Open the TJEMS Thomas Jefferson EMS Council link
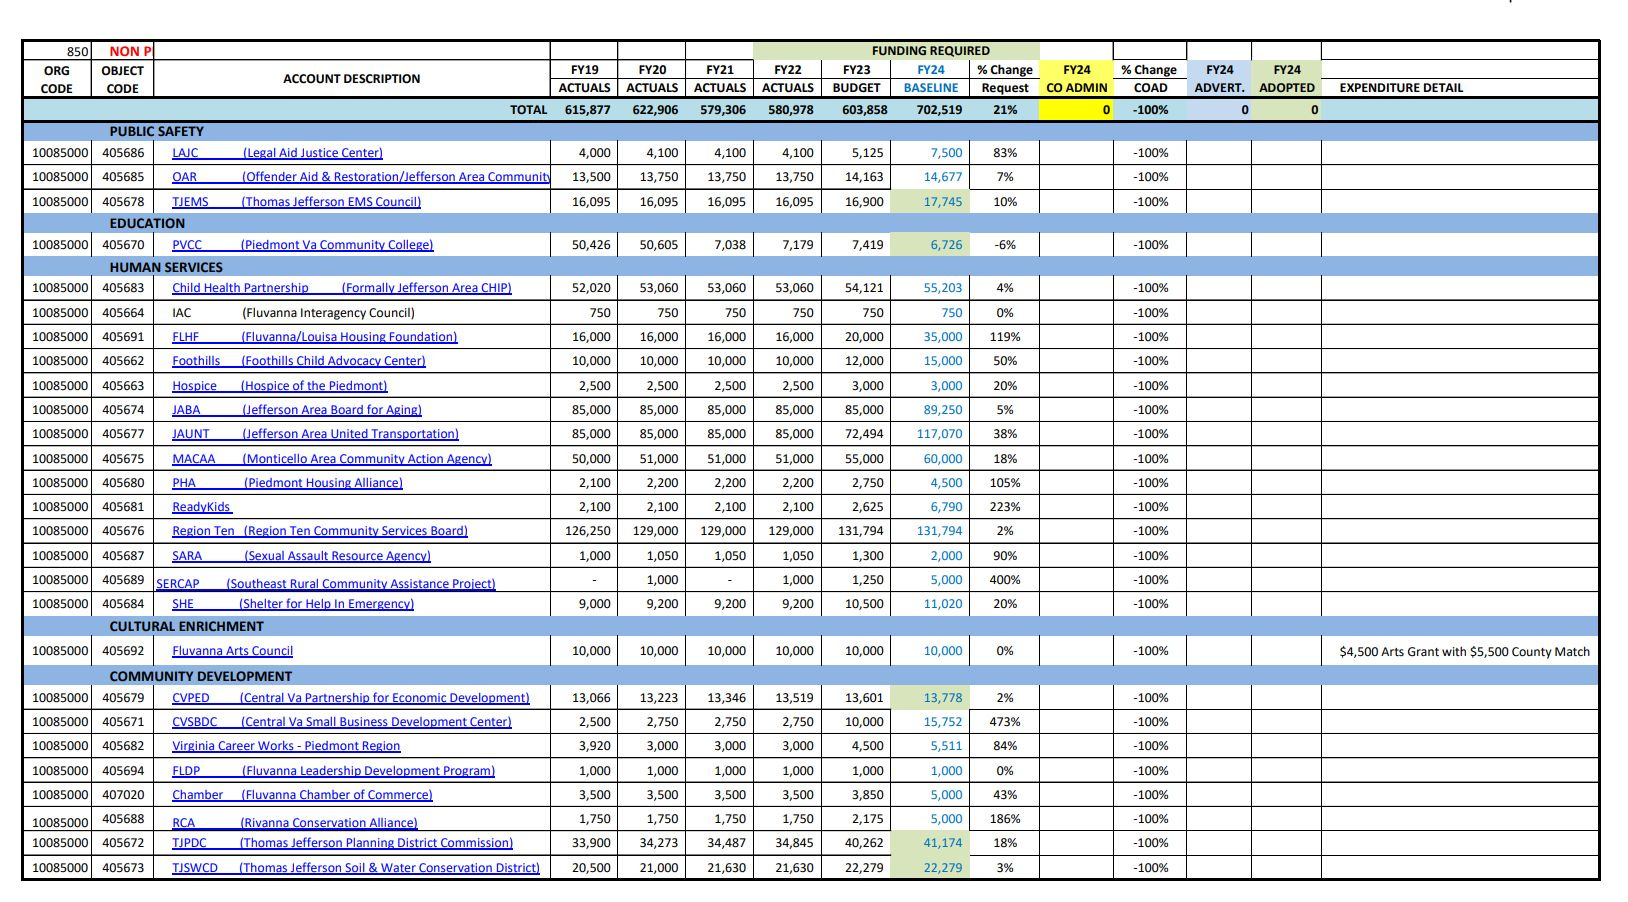Image resolution: width=1628 pixels, height=902 pixels. [x=296, y=202]
